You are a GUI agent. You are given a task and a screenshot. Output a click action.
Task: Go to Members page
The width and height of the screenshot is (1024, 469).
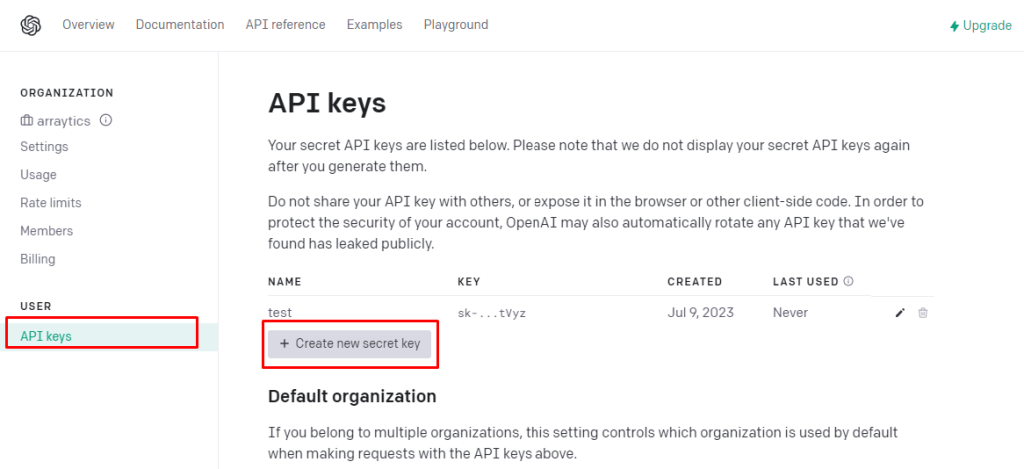46,231
